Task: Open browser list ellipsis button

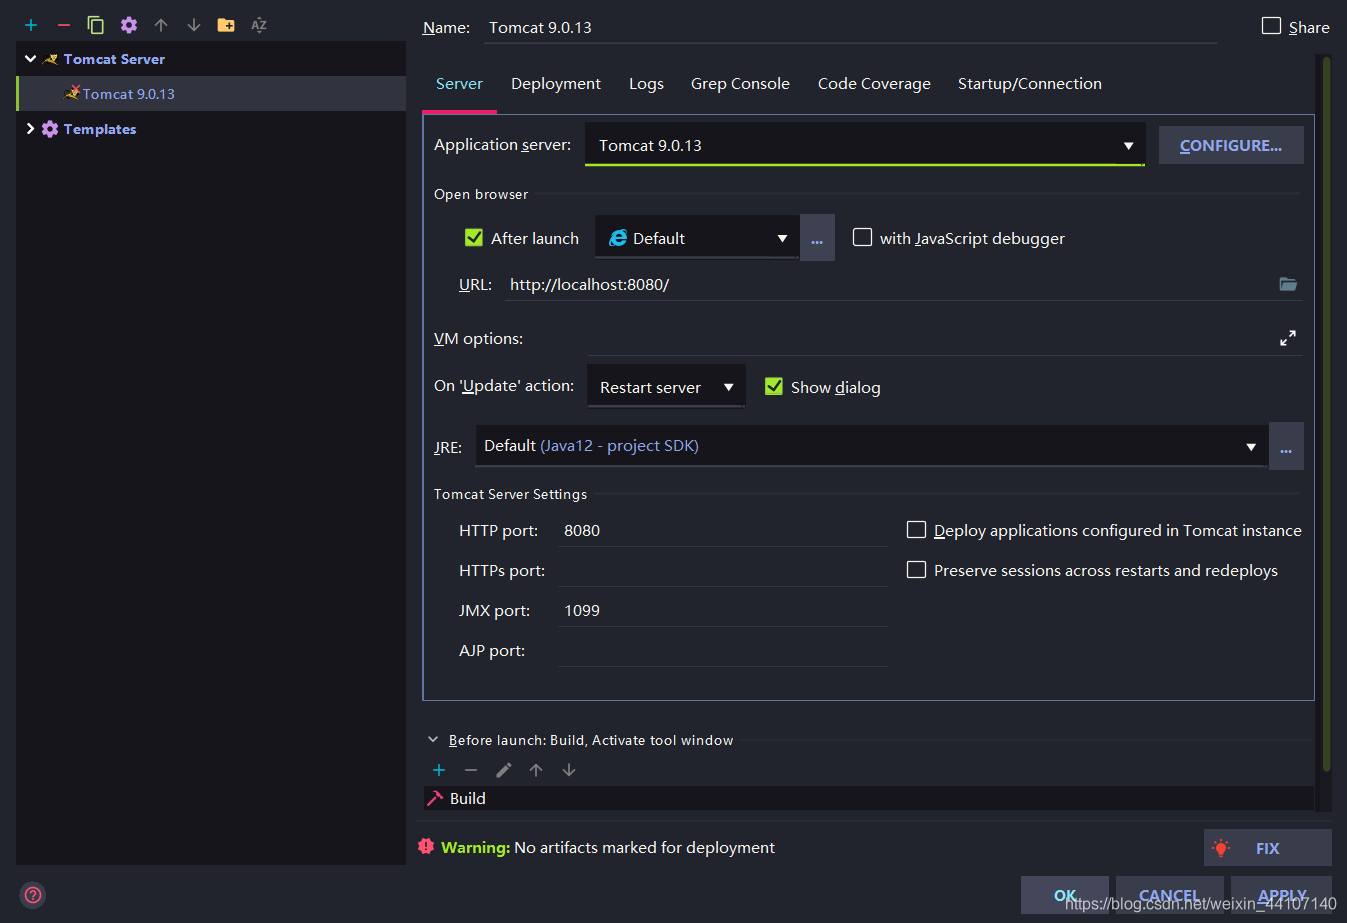Action: pyautogui.click(x=817, y=238)
